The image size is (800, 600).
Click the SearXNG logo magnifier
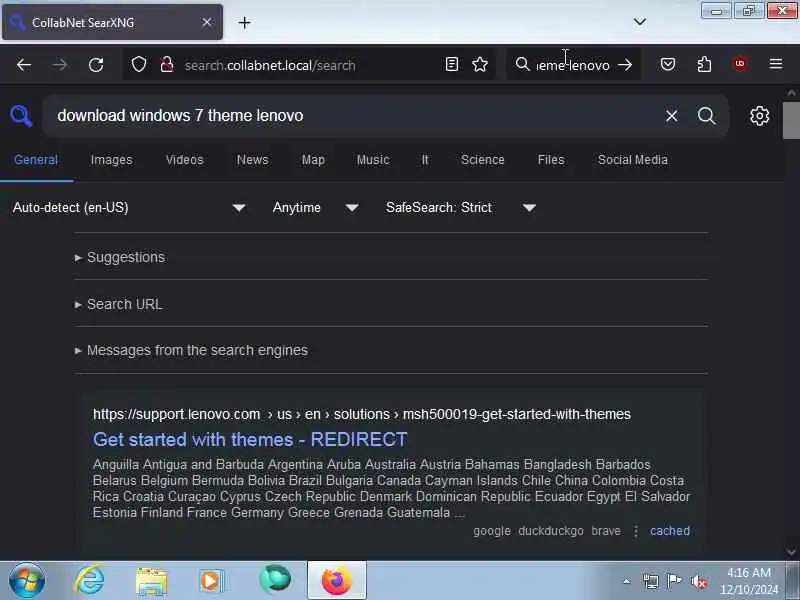pos(21,116)
